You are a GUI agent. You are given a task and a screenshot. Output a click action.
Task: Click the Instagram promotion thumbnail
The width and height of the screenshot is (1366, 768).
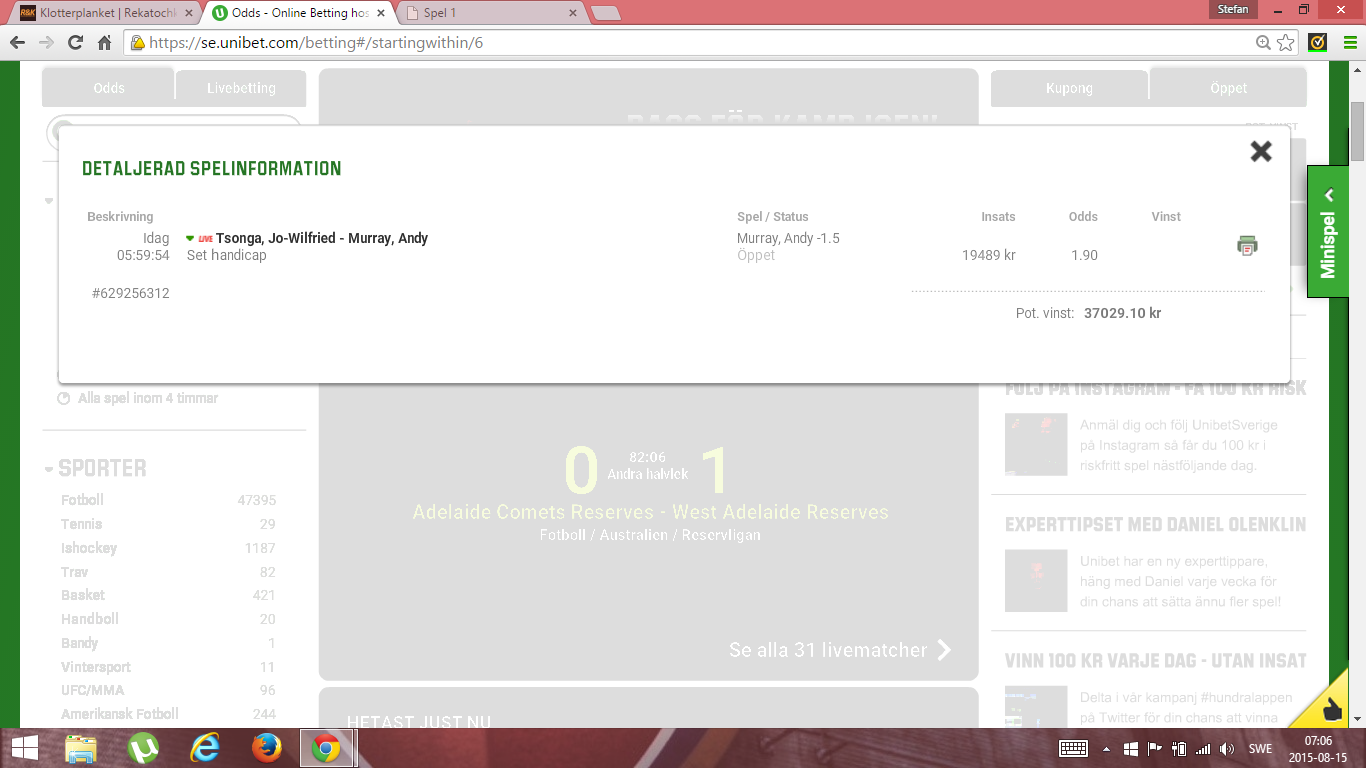click(1036, 444)
